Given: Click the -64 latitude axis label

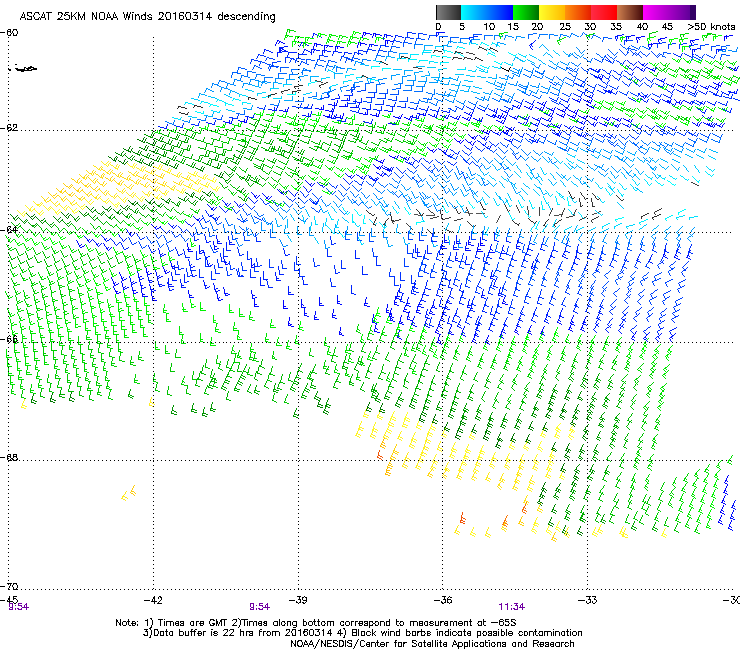Looking at the screenshot, I should pos(10,230).
